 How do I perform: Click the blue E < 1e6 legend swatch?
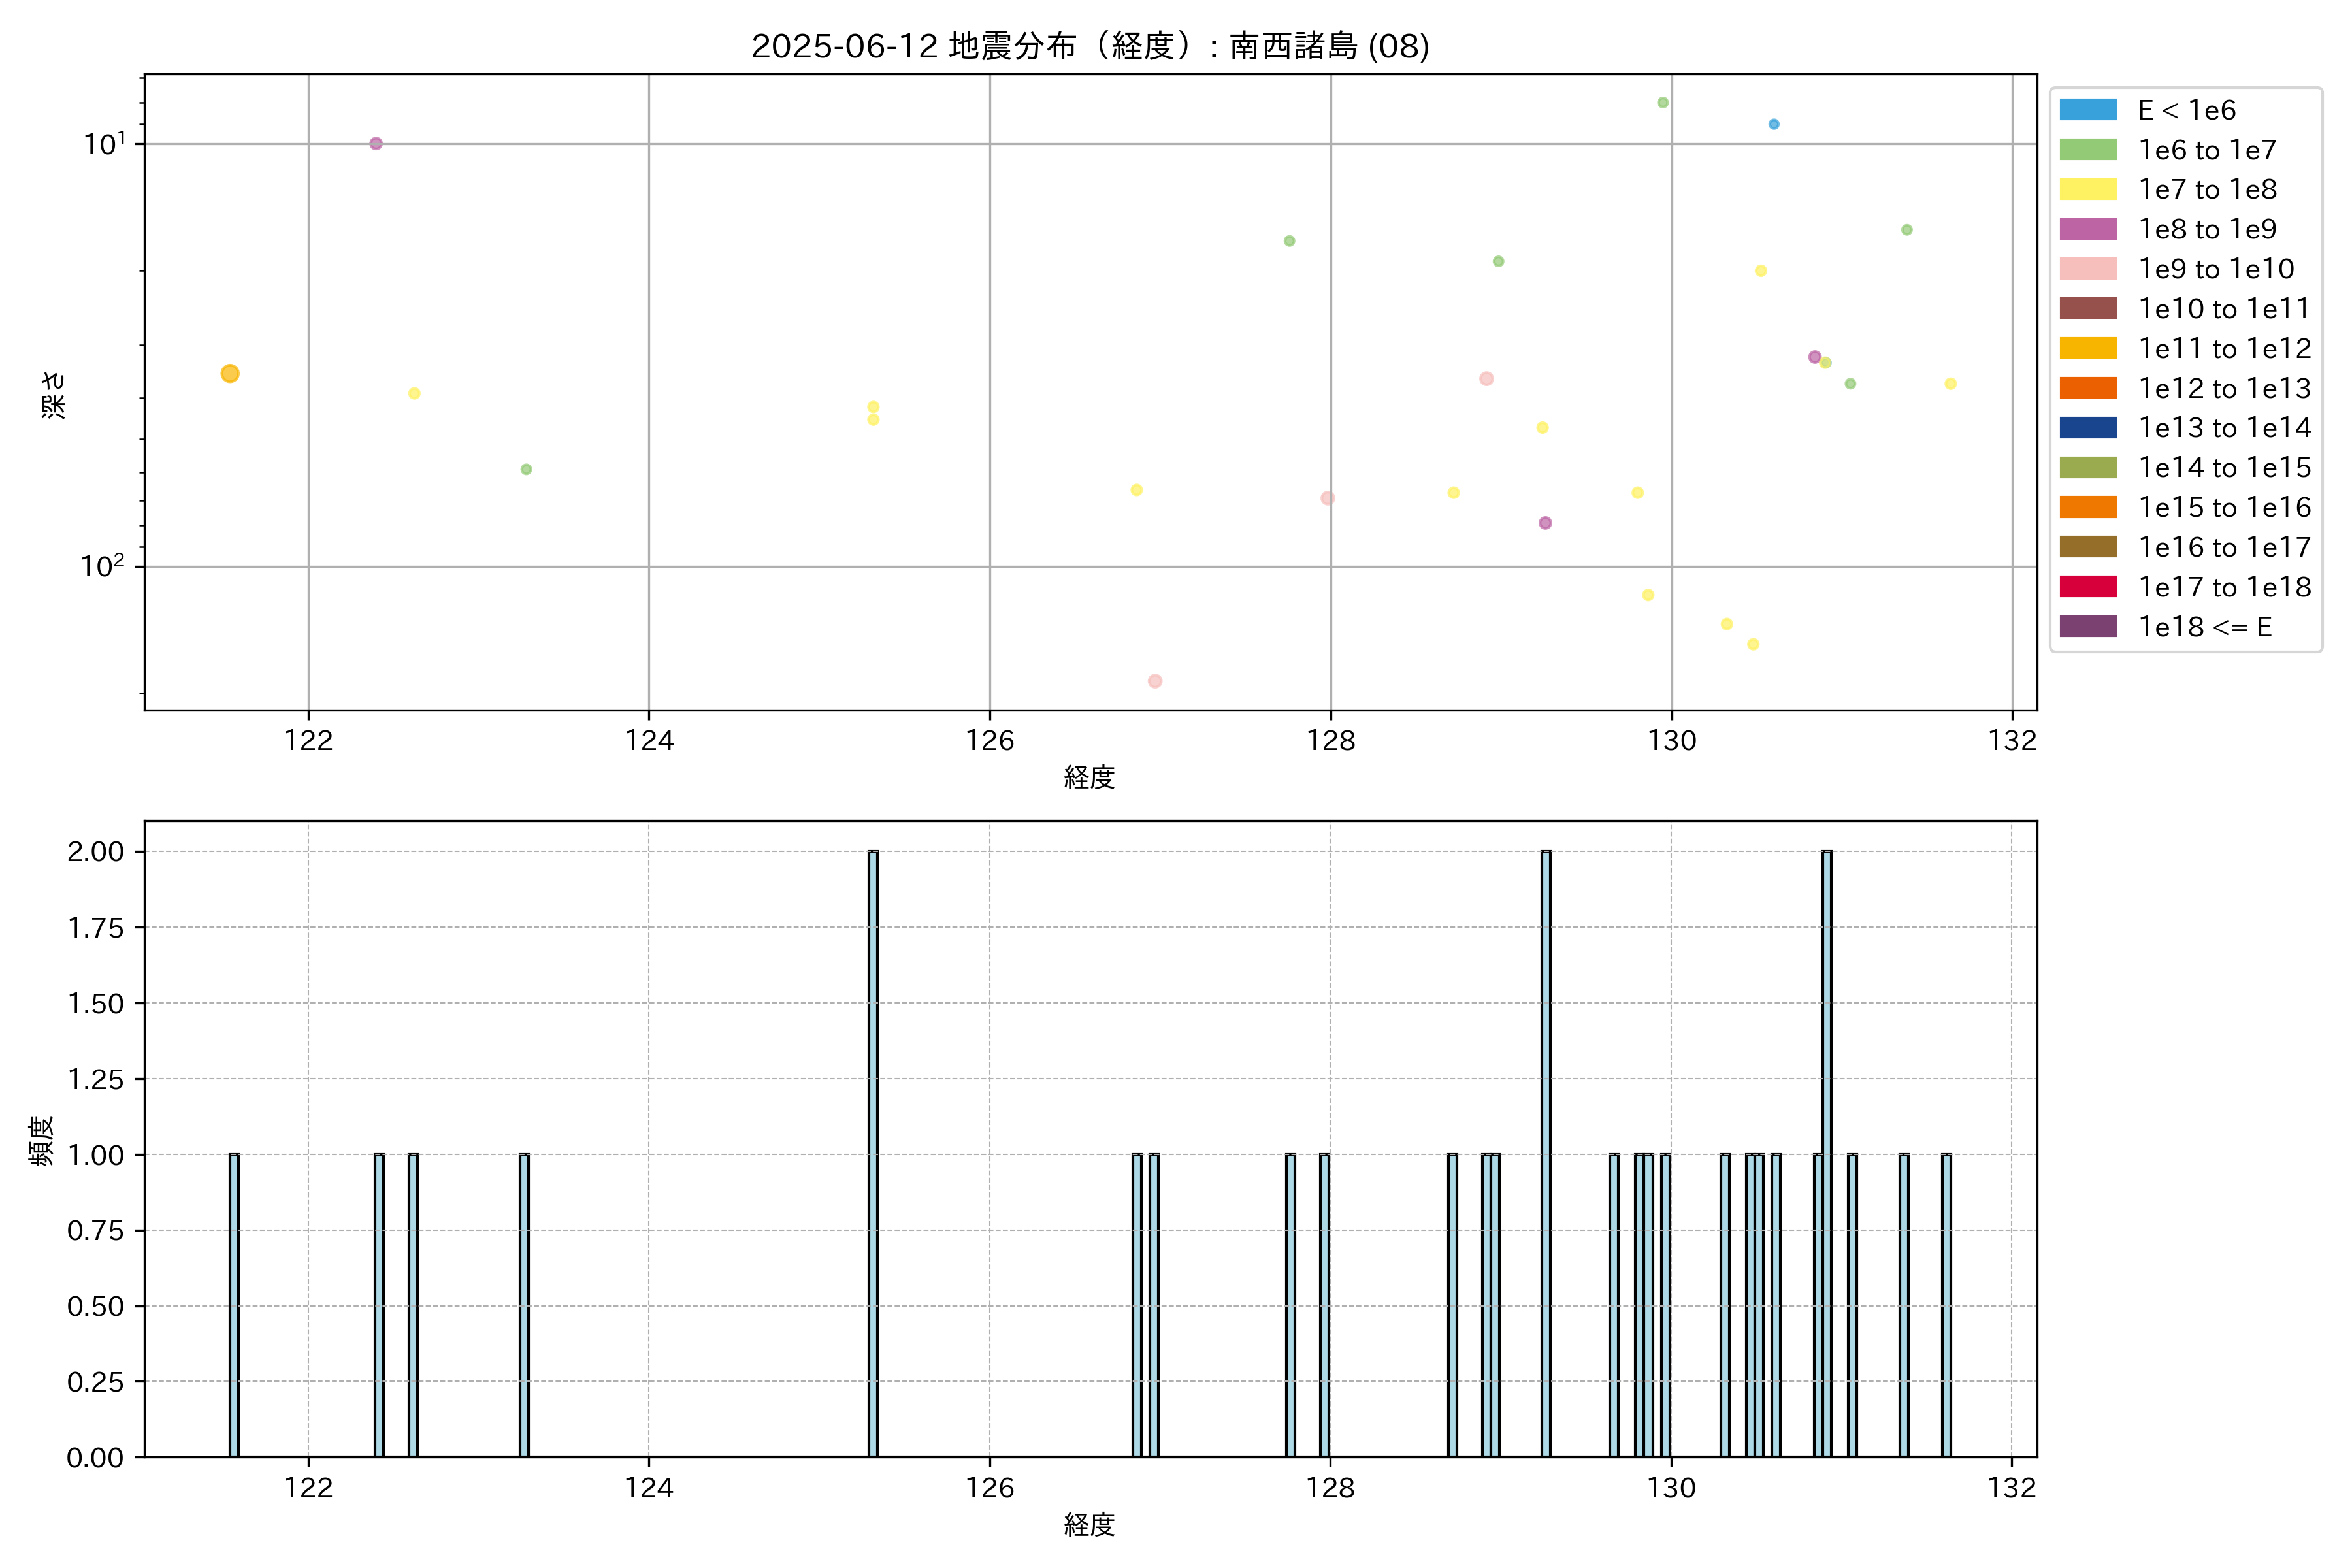point(2087,110)
